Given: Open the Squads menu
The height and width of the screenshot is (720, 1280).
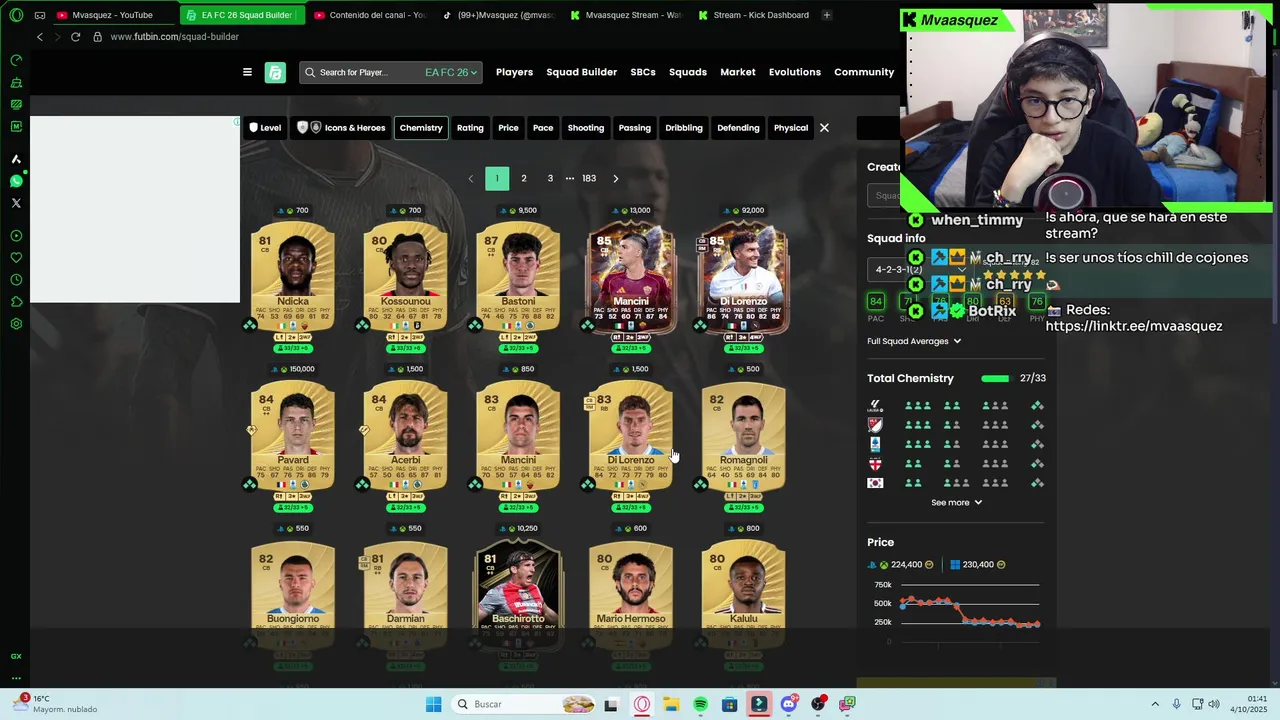Looking at the screenshot, I should tap(688, 72).
